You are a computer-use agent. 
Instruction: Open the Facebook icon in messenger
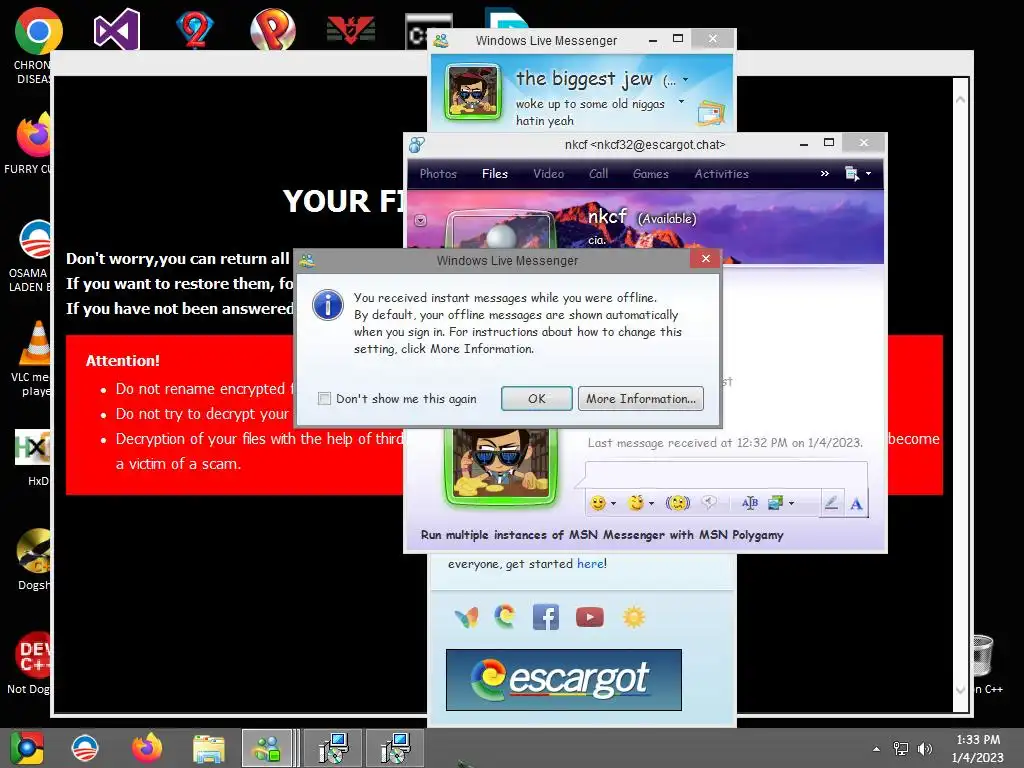(x=545, y=617)
